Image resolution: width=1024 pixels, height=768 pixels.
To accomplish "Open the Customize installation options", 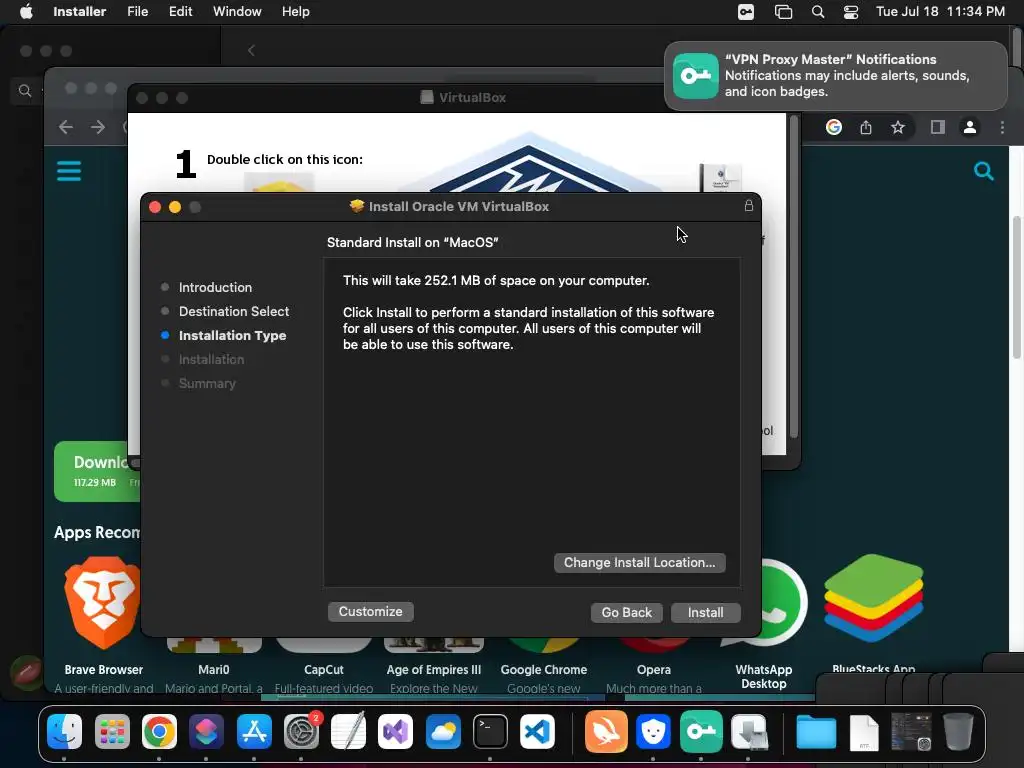I will pyautogui.click(x=370, y=611).
